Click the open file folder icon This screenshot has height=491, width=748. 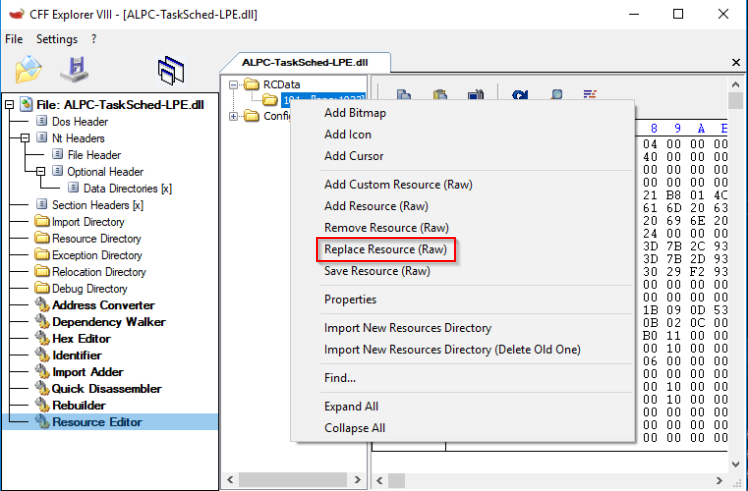click(x=30, y=70)
